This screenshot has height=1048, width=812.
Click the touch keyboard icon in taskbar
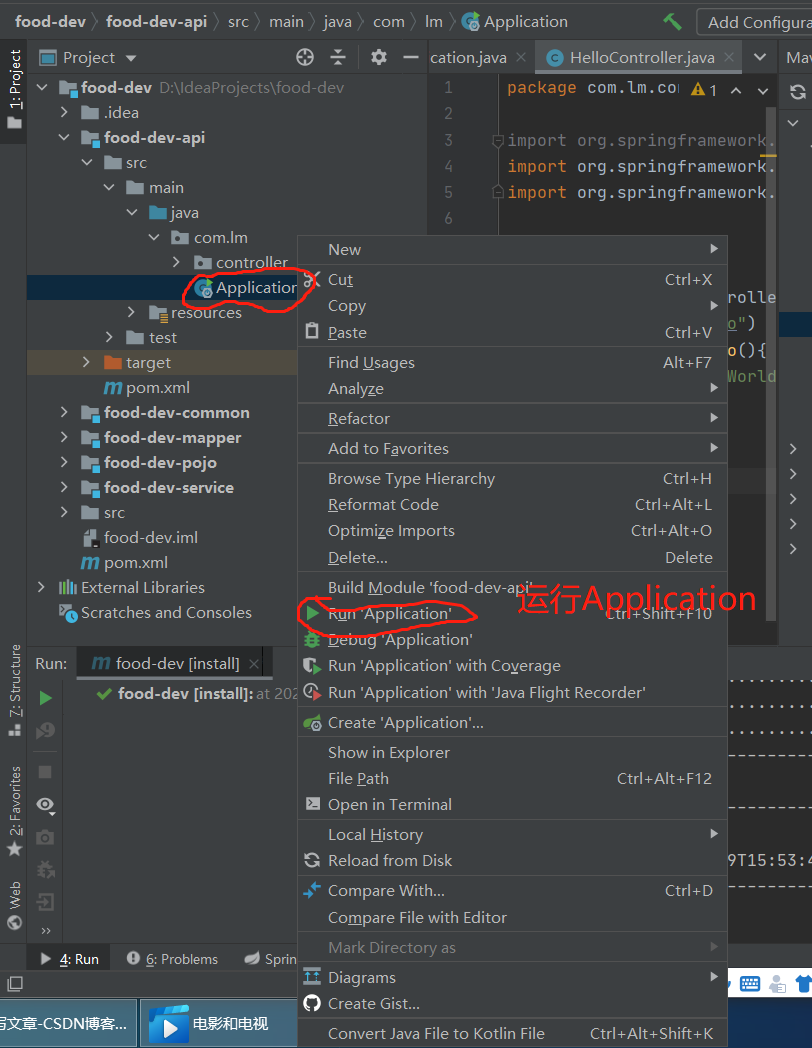click(x=750, y=983)
